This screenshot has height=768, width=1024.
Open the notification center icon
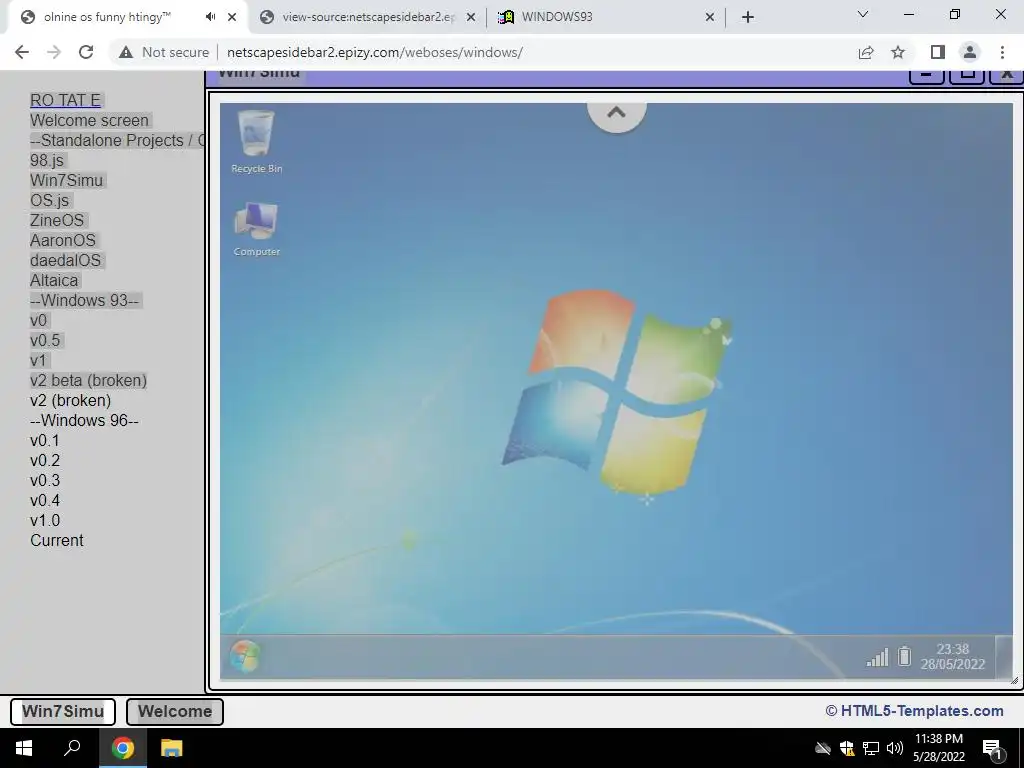[x=992, y=749]
